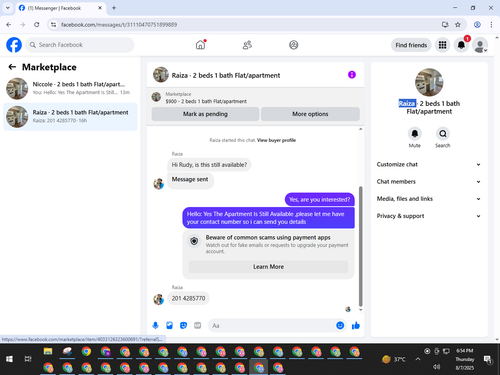Click Learn More about scams
The height and width of the screenshot is (375, 500).
tap(268, 267)
